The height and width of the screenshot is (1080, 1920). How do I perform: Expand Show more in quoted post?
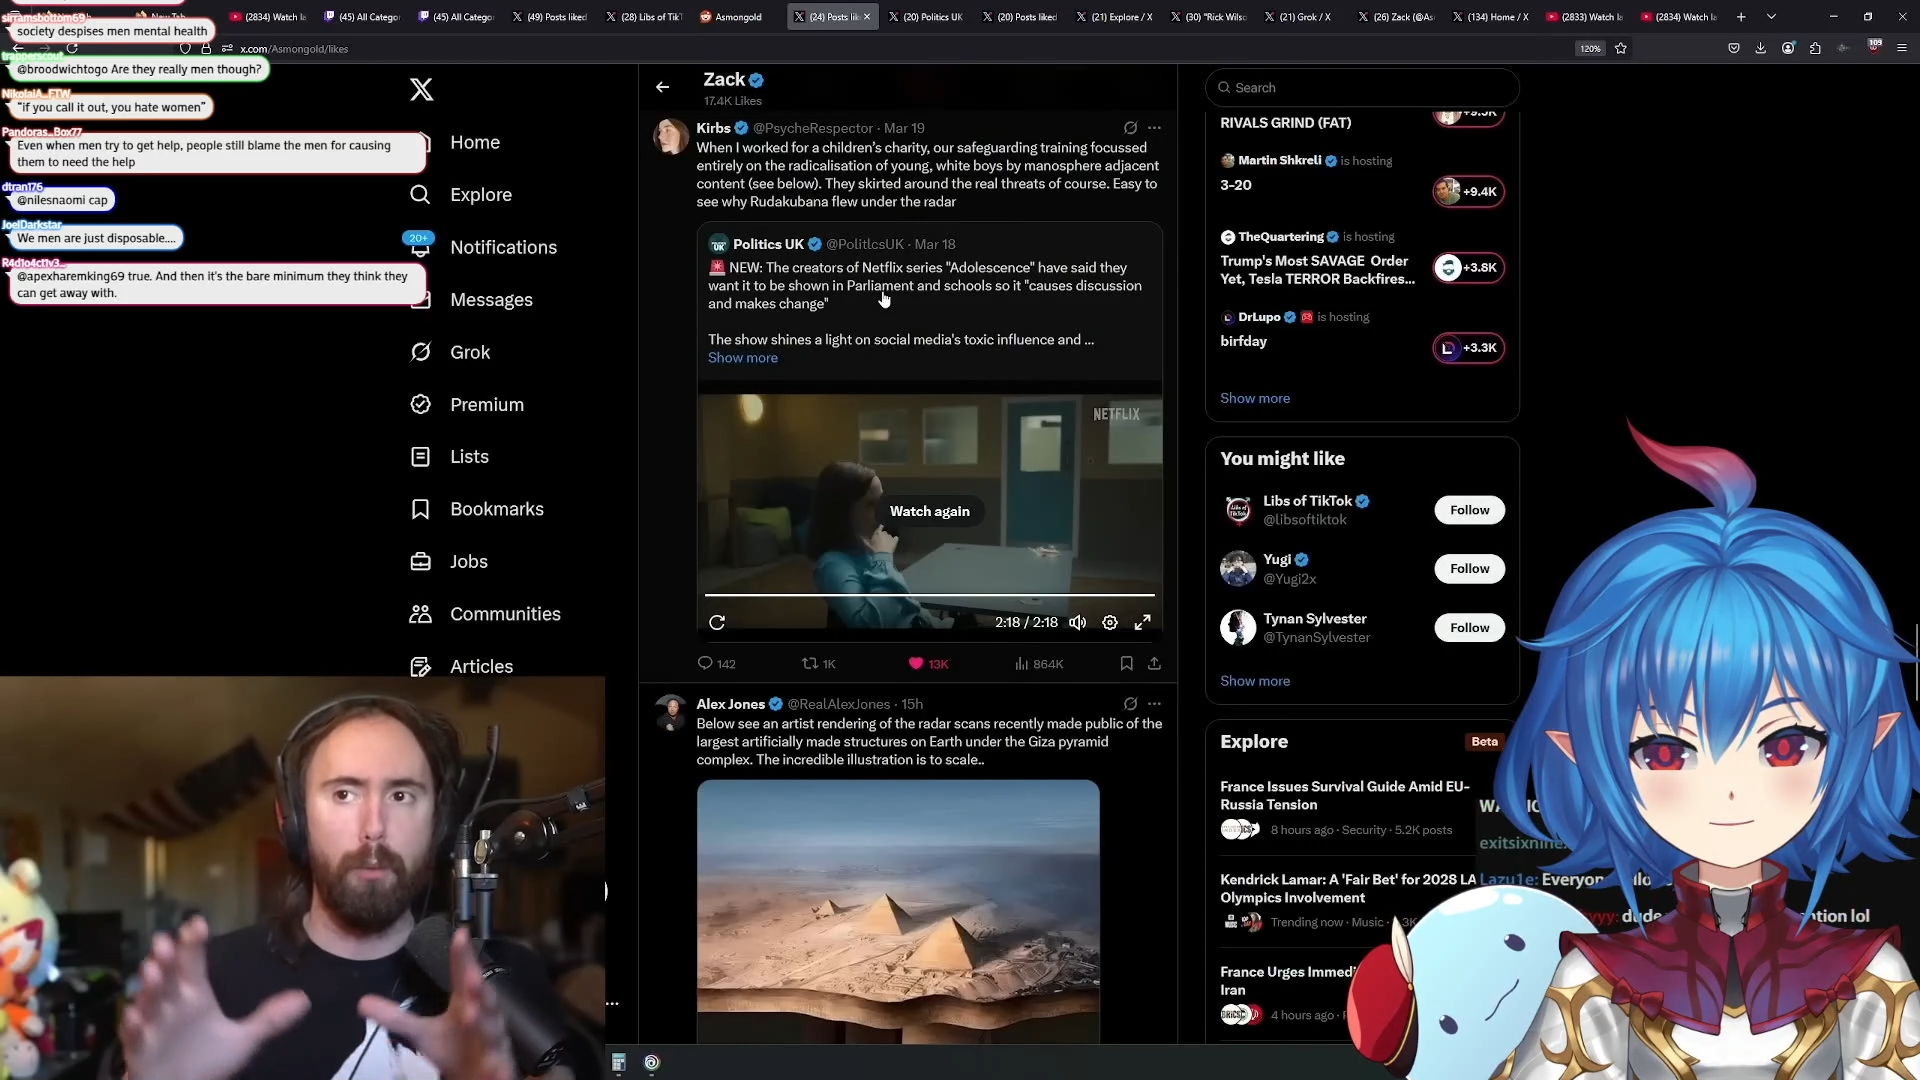tap(742, 358)
